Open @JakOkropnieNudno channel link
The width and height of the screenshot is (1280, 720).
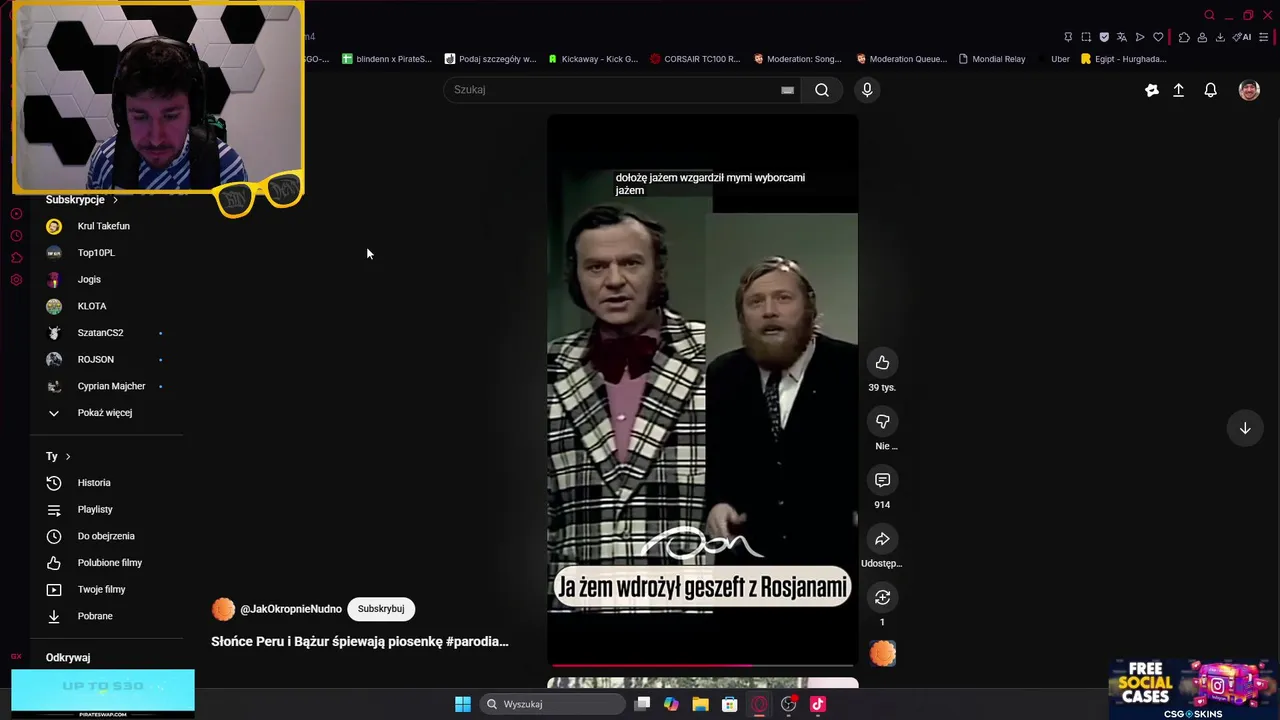pos(291,609)
